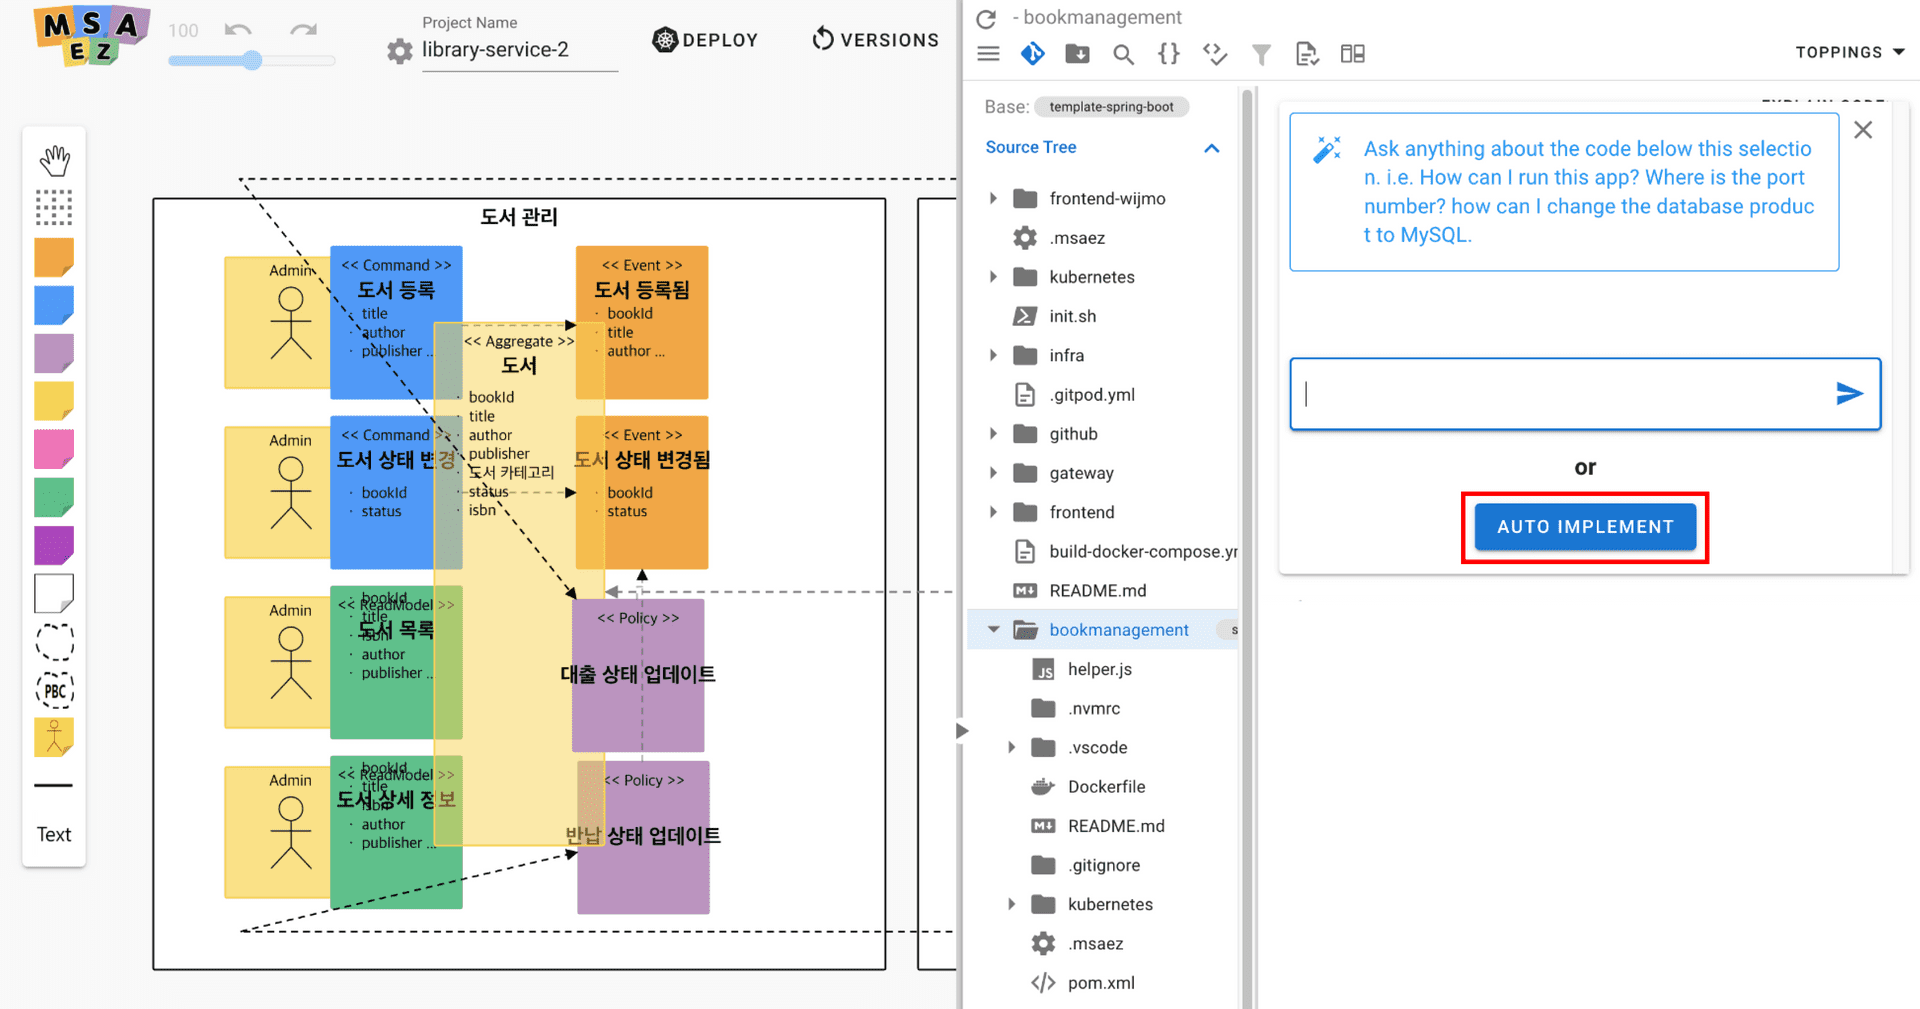The height and width of the screenshot is (1009, 1920).
Task: Expand the frontend-wijmo folder
Action: coord(993,198)
